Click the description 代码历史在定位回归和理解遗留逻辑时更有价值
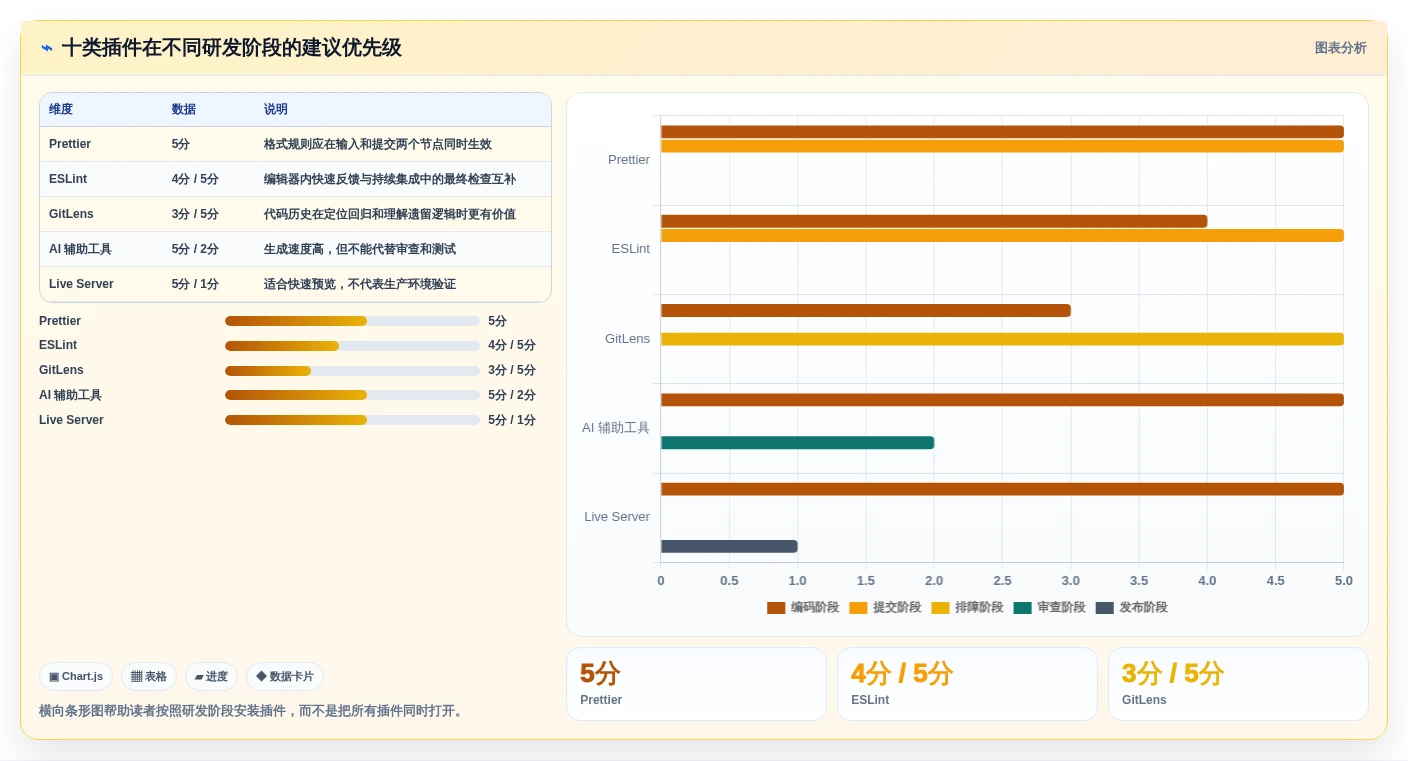1408x761 pixels. click(x=390, y=214)
